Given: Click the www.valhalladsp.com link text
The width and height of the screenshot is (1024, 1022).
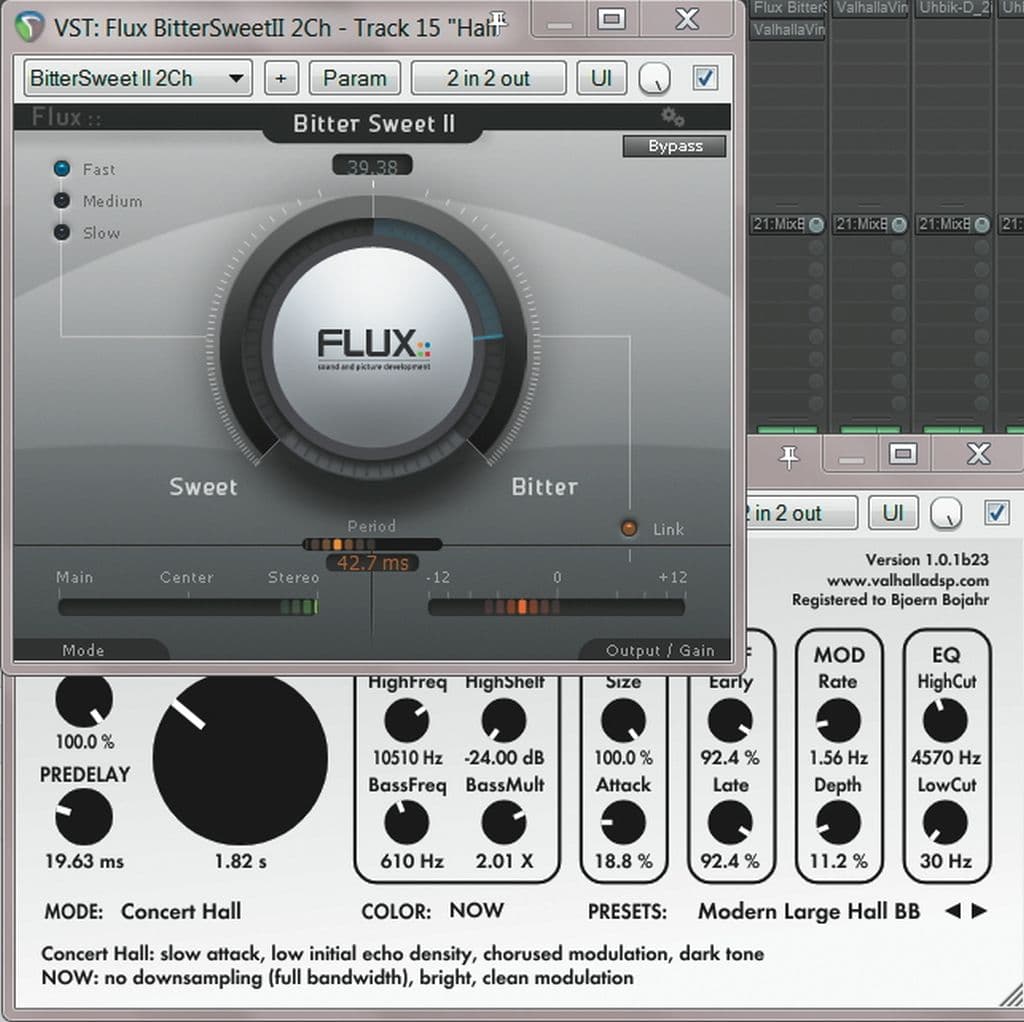Looking at the screenshot, I should [x=908, y=580].
